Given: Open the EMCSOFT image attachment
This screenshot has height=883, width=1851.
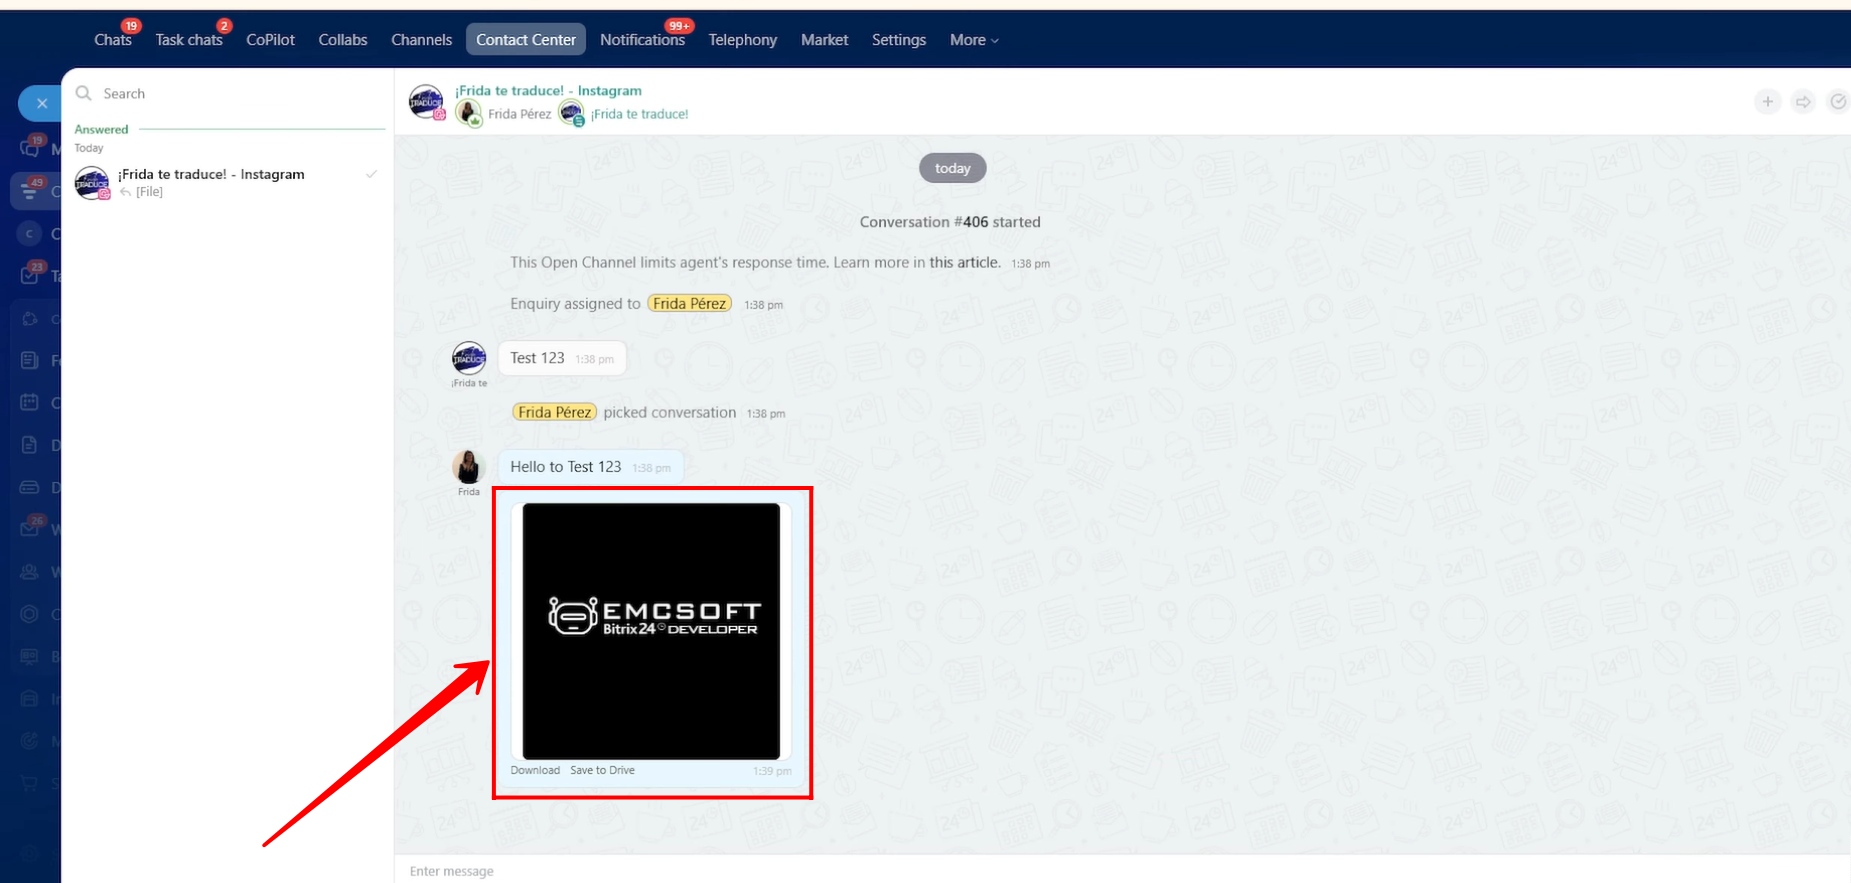Looking at the screenshot, I should click(x=651, y=631).
